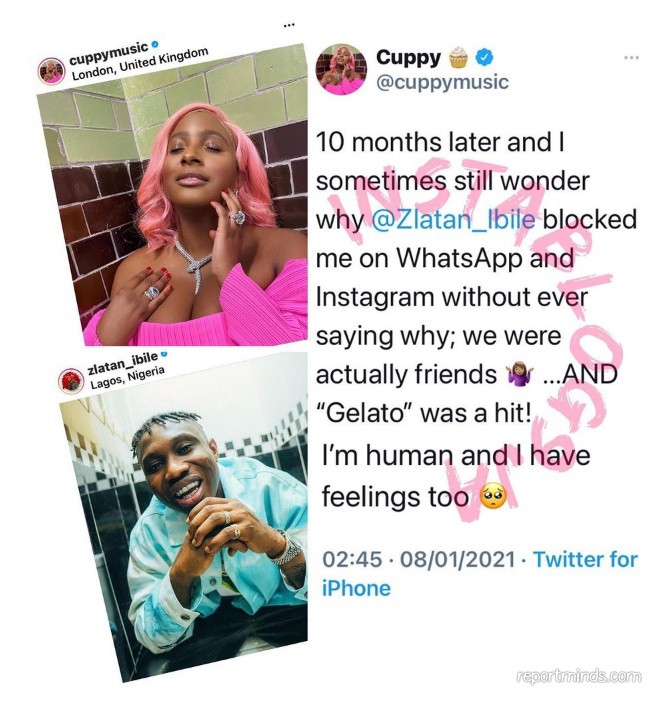Image resolution: width=661 pixels, height=709 pixels.
Task: Open the photo of the man in blue jacket
Action: pyautogui.click(x=185, y=515)
